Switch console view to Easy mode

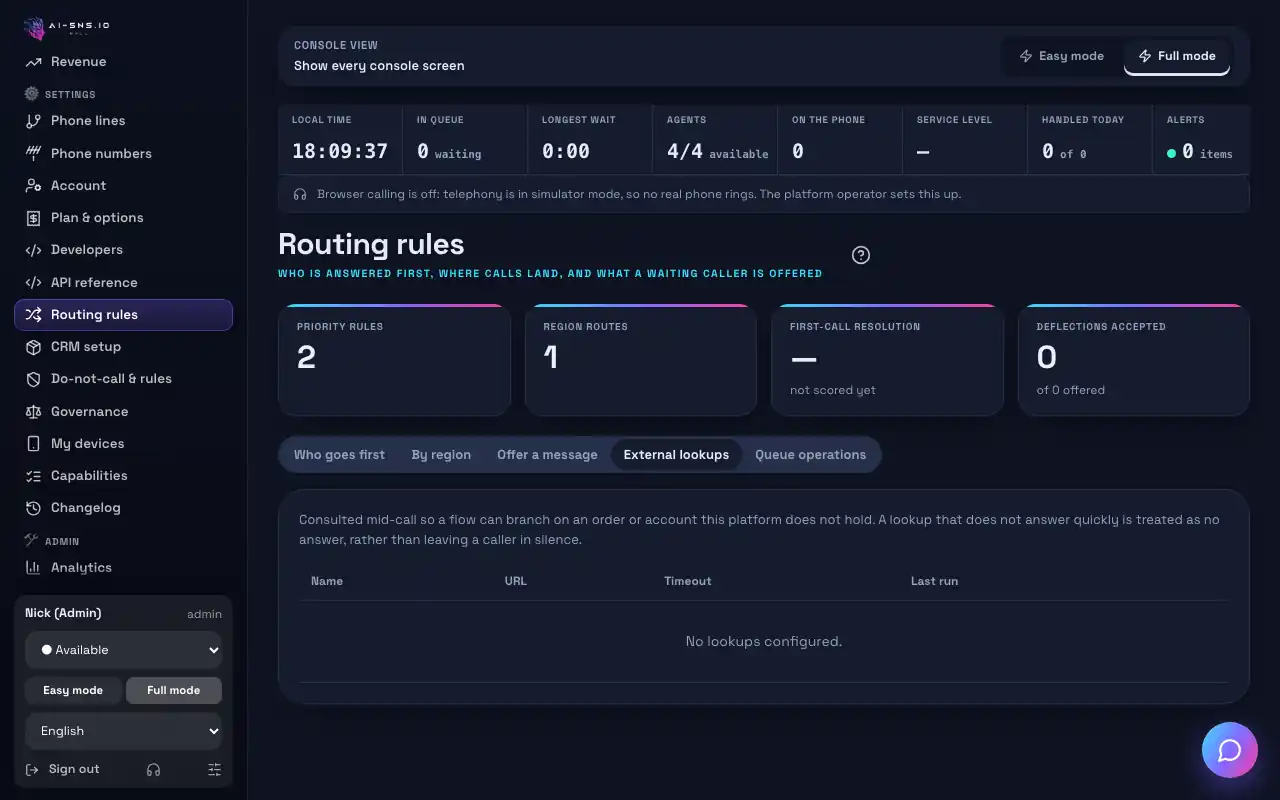pyautogui.click(x=1061, y=56)
